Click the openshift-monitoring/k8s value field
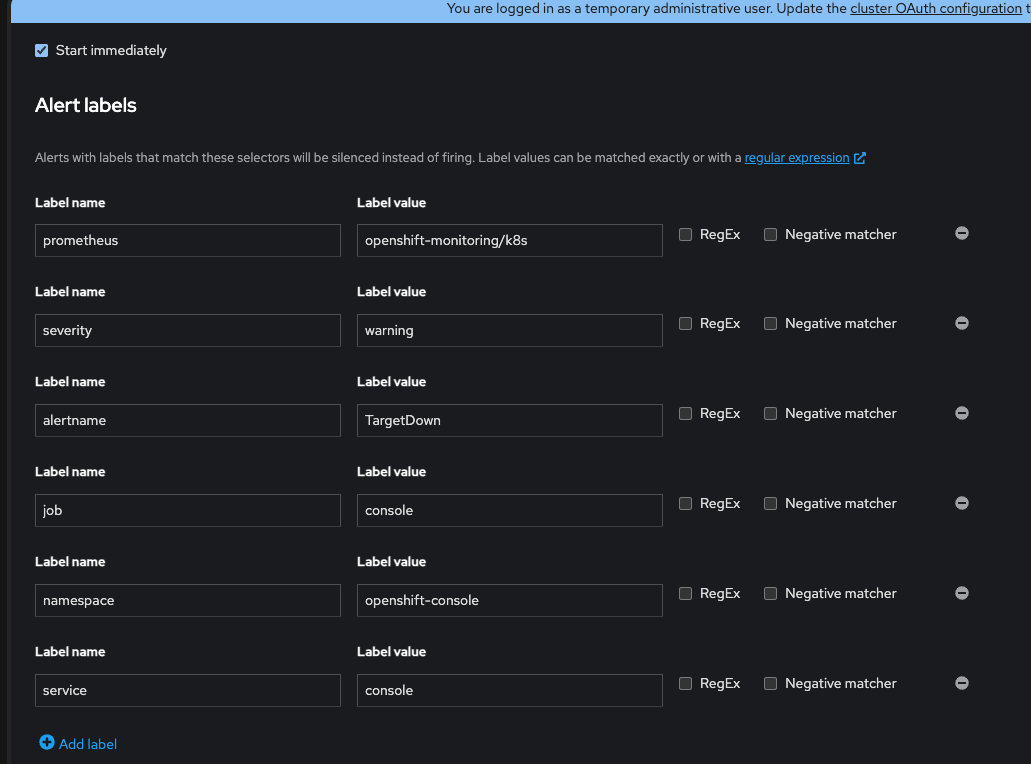 pos(509,240)
